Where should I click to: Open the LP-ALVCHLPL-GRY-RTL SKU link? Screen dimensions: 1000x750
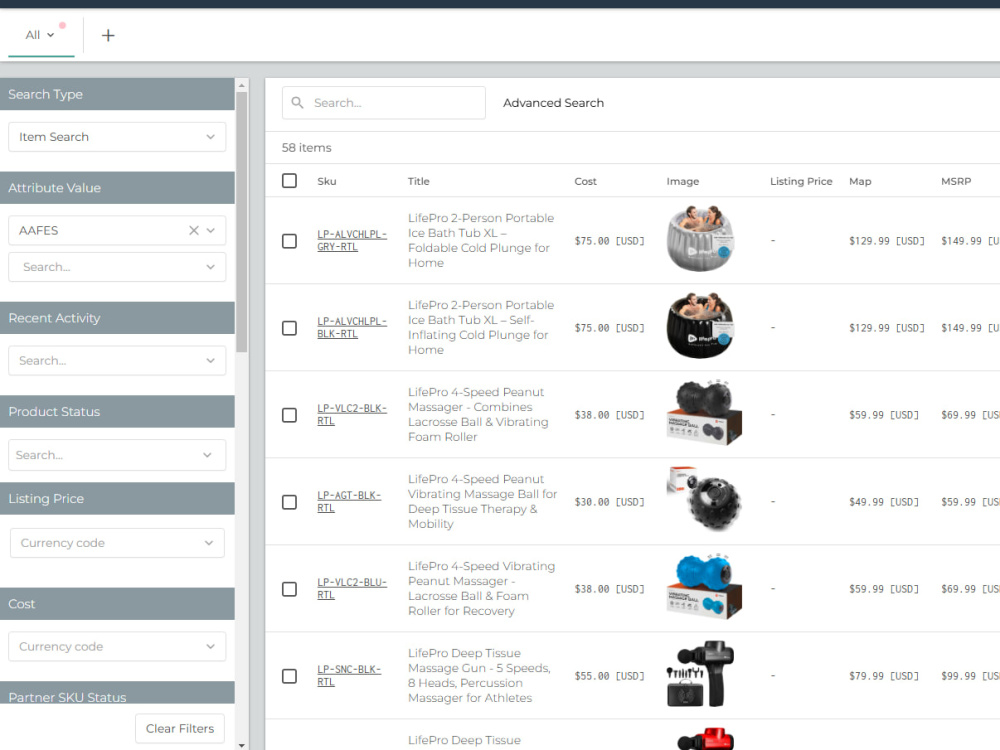[352, 240]
